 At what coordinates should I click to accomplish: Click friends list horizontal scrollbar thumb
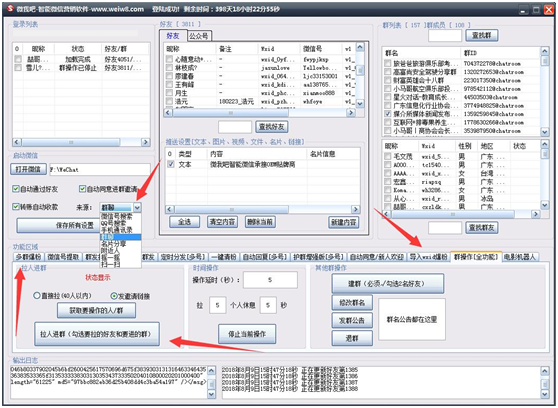pyautogui.click(x=231, y=113)
